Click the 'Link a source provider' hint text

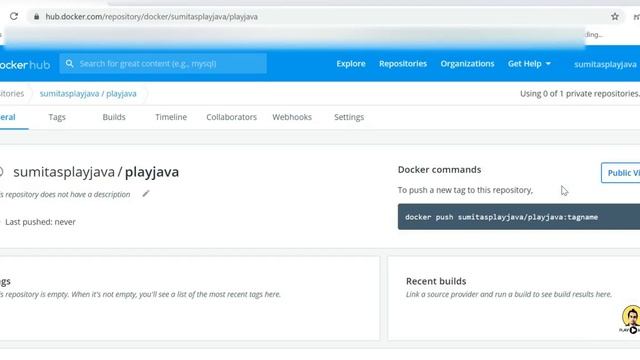509,294
